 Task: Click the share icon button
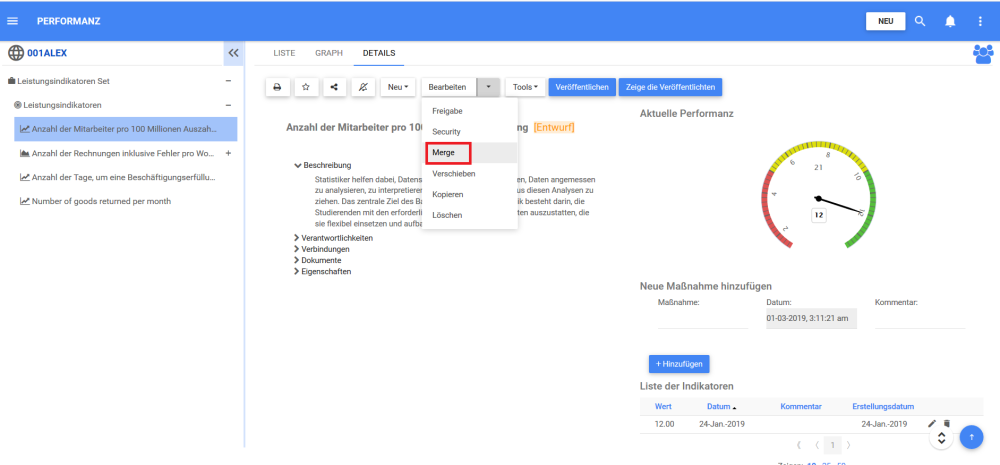coord(334,87)
